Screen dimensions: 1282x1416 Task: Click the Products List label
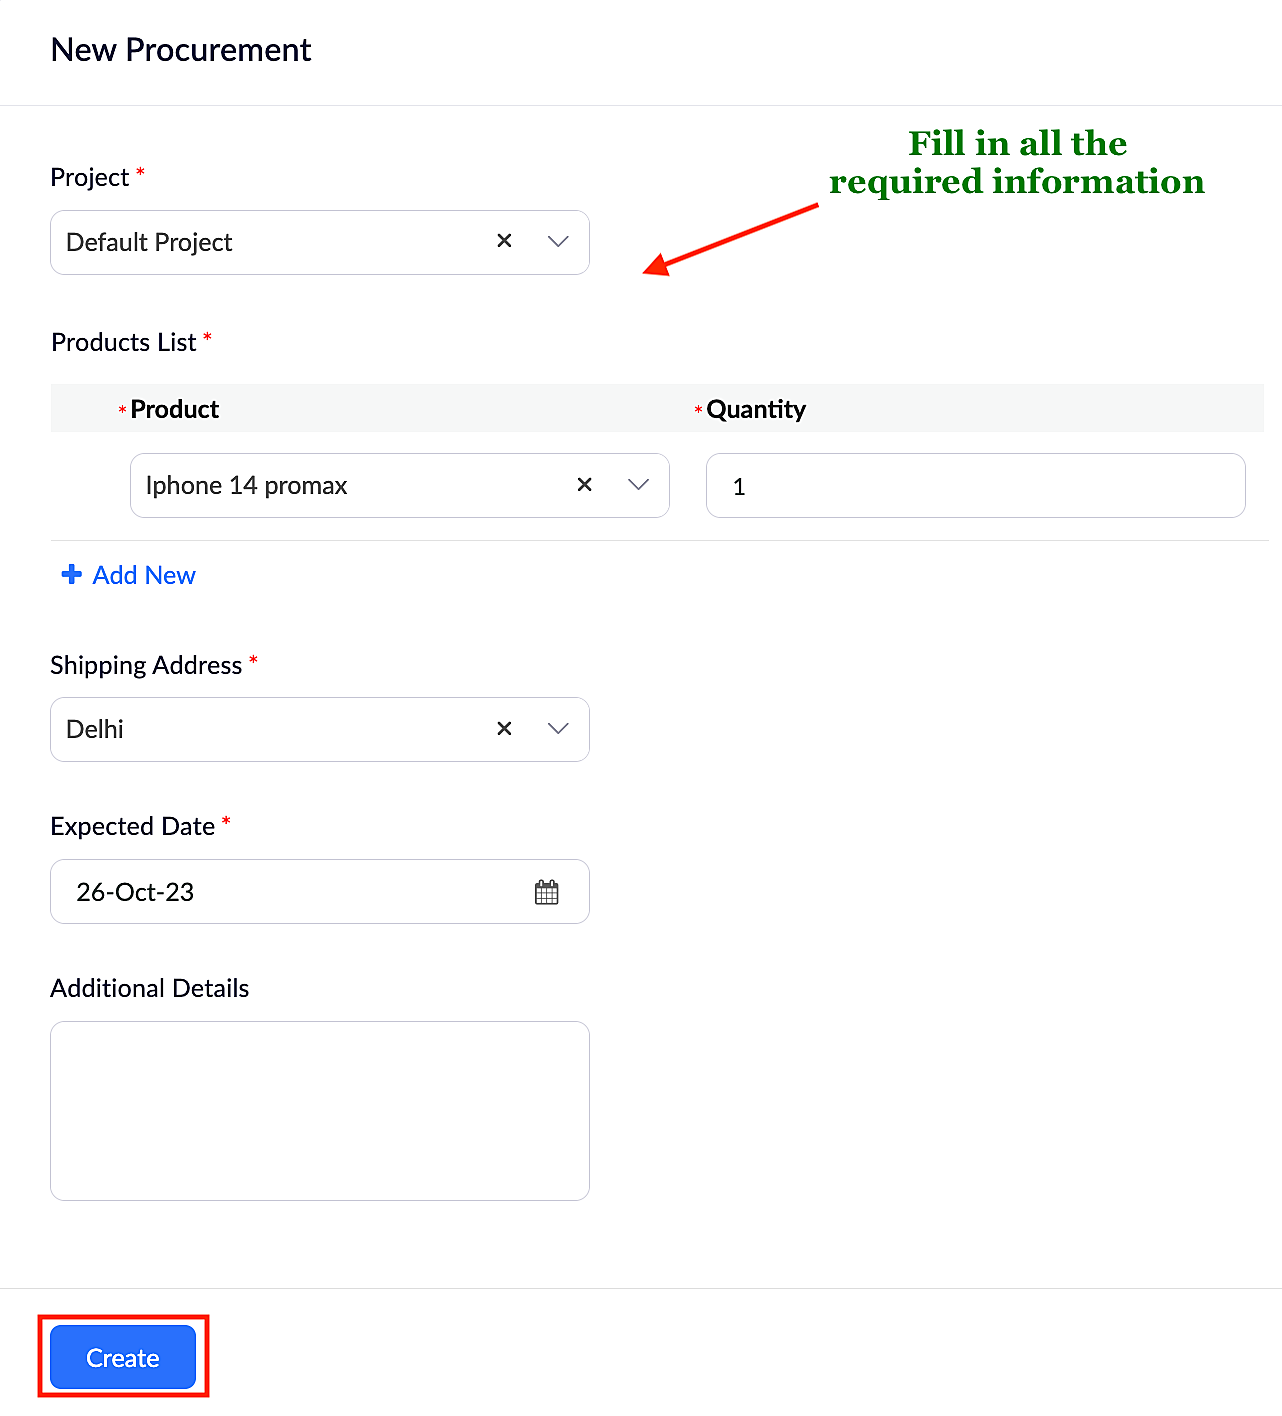pyautogui.click(x=124, y=342)
